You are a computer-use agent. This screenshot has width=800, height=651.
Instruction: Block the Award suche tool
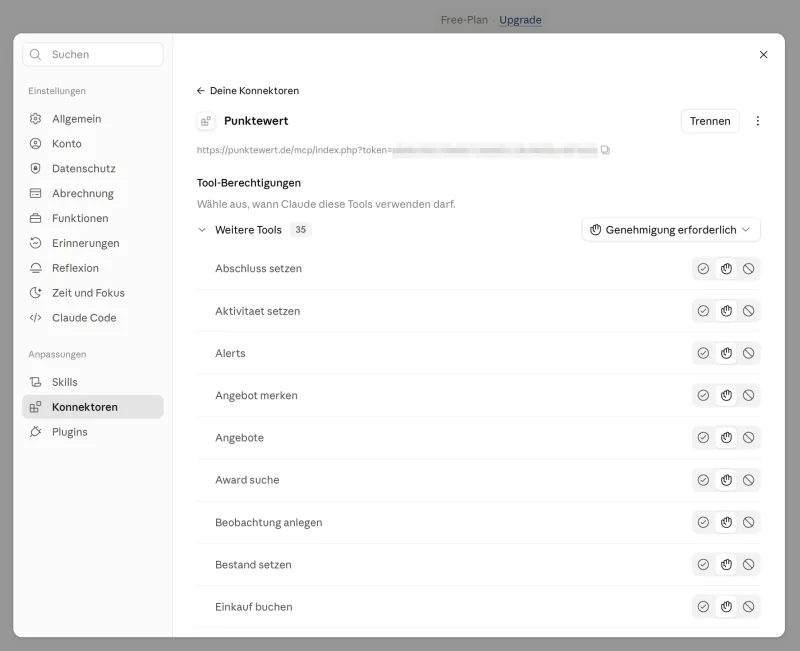pos(748,480)
